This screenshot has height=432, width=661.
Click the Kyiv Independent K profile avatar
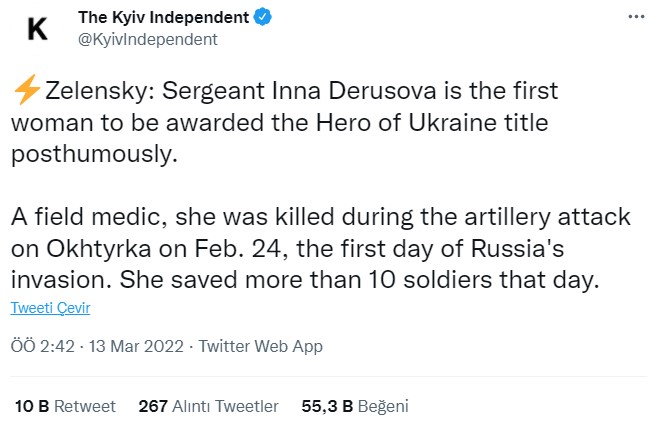click(37, 29)
